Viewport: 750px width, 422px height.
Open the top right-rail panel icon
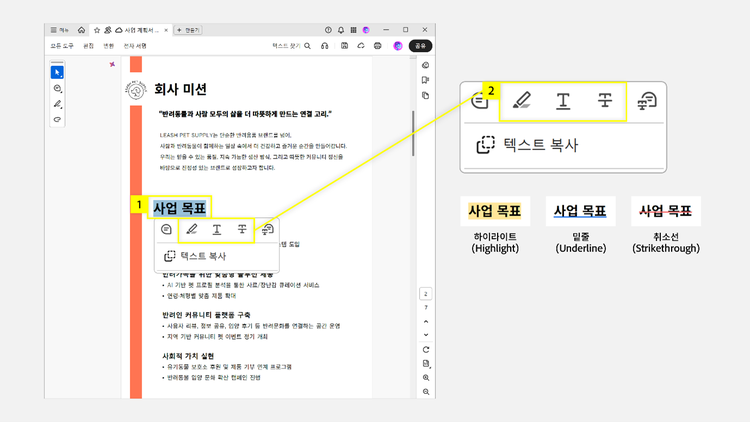(x=426, y=65)
